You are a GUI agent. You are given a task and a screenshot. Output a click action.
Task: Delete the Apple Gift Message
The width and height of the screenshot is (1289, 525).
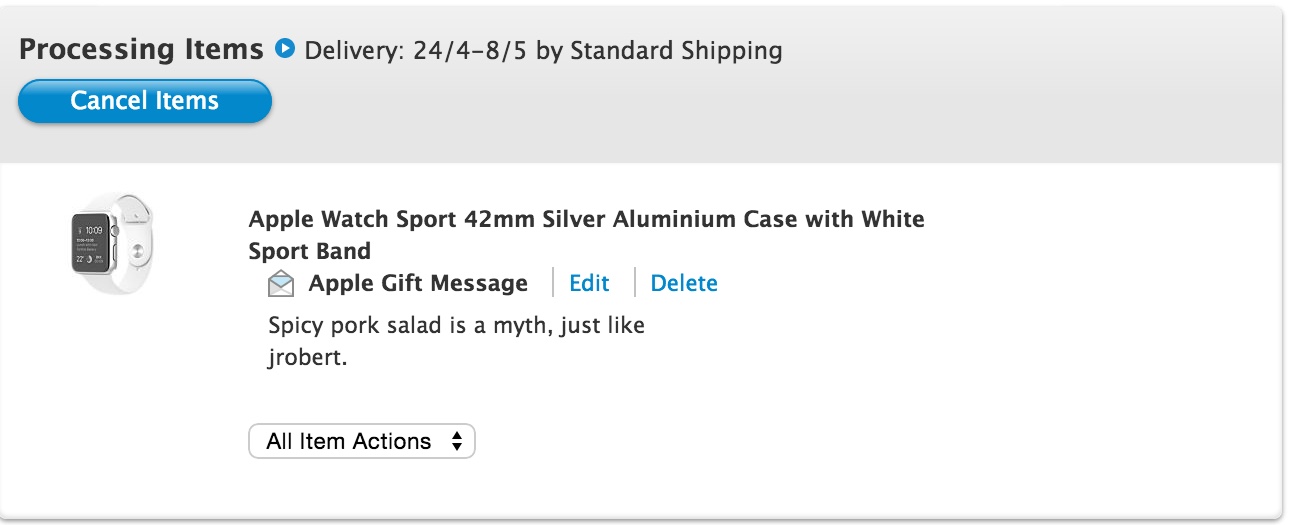684,283
